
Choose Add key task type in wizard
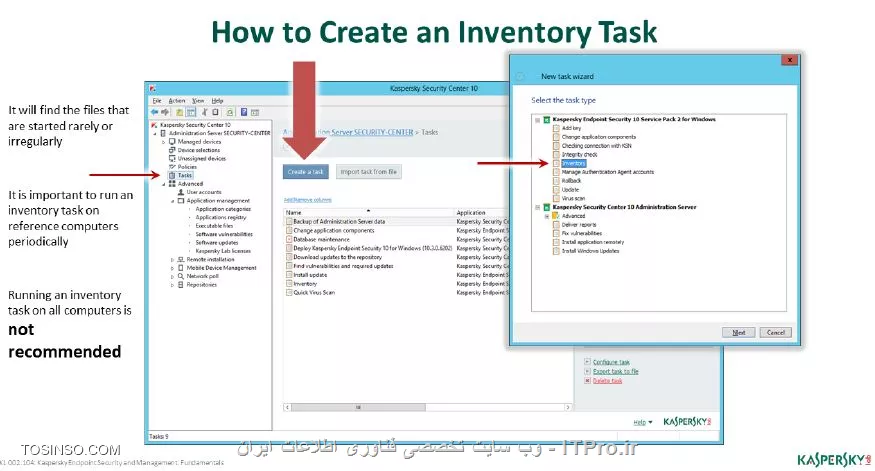coord(571,128)
